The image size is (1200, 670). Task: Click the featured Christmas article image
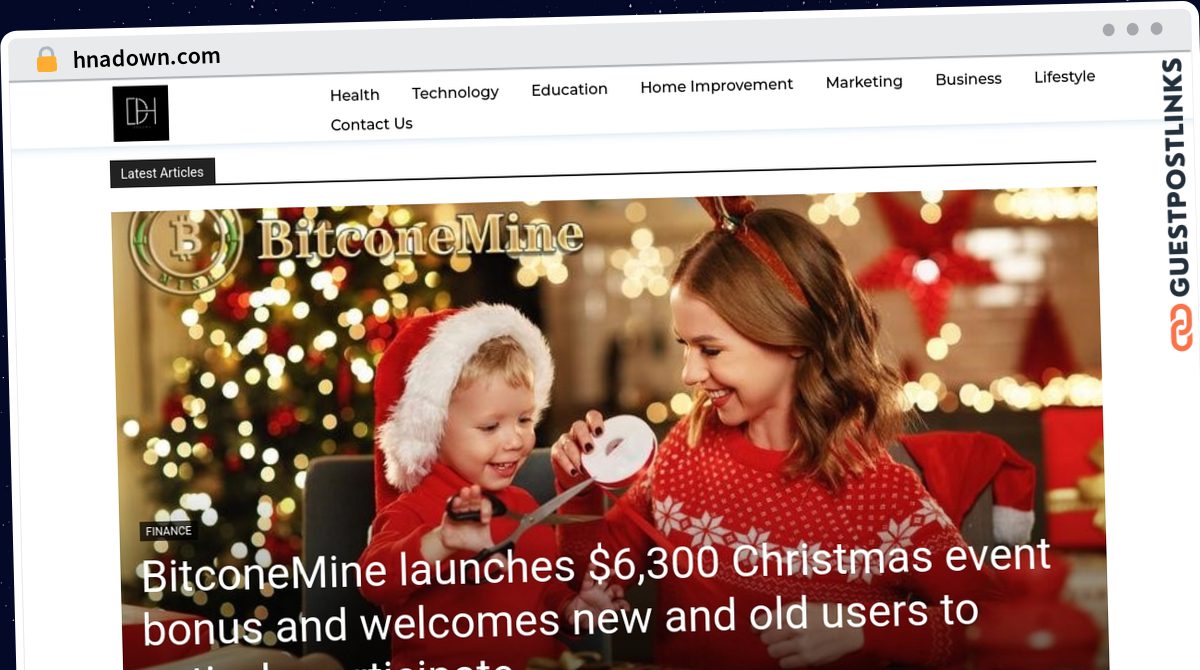point(607,430)
